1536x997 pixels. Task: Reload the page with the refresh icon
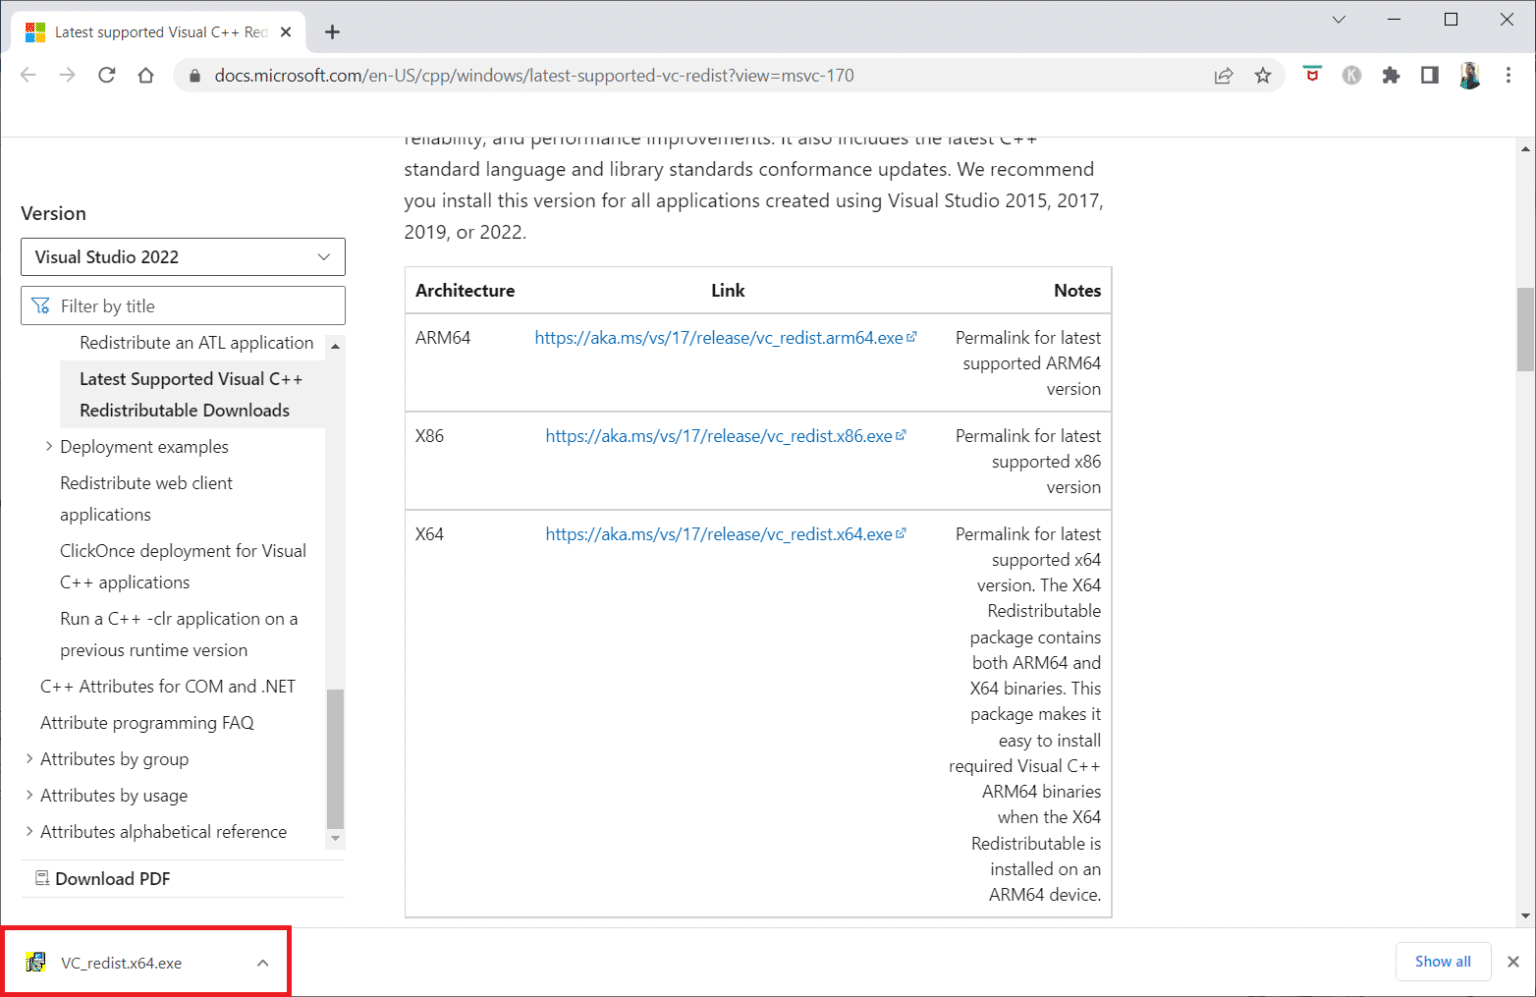click(106, 75)
